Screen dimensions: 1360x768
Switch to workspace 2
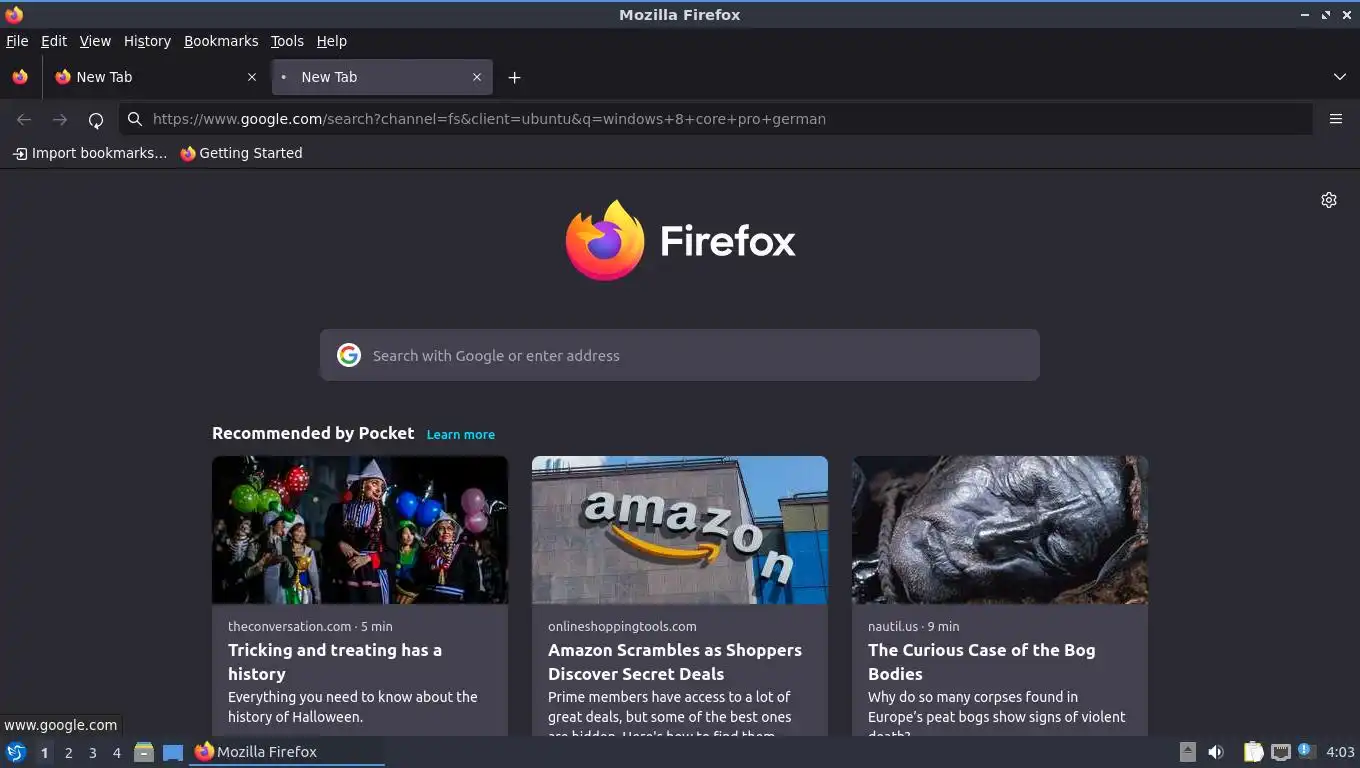[68, 752]
